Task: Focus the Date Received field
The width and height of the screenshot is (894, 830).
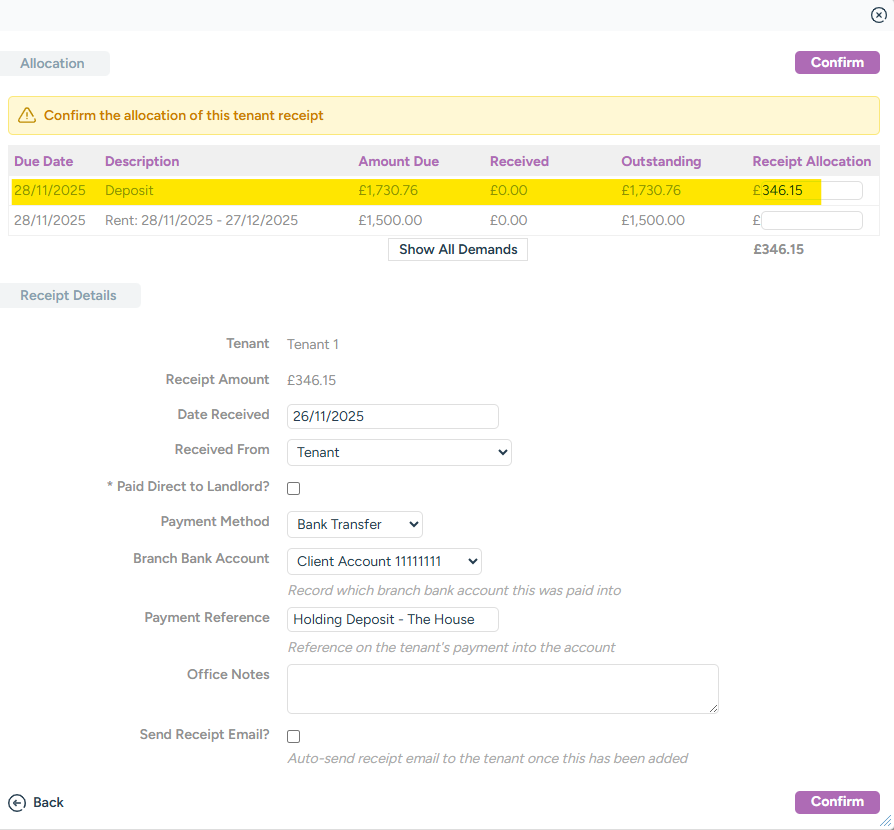Action: [392, 416]
